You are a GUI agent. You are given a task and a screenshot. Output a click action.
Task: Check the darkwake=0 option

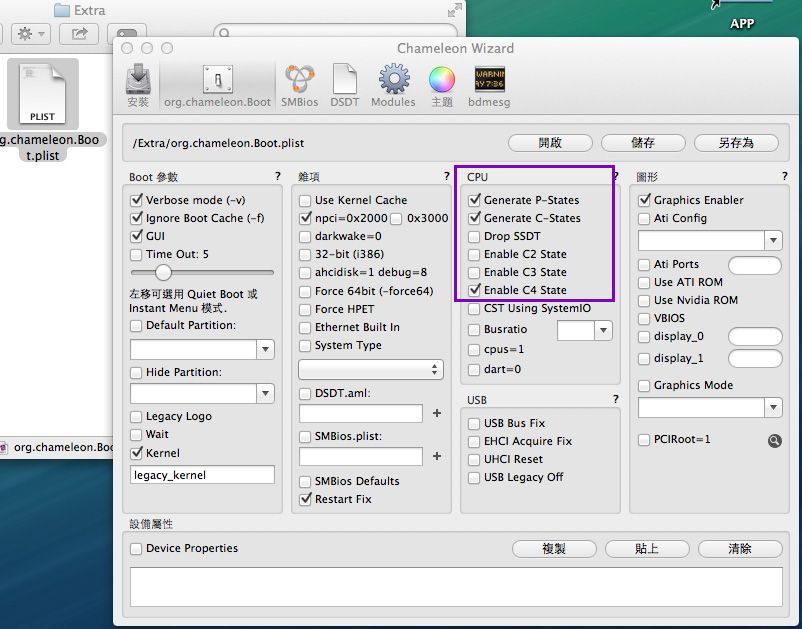[x=305, y=236]
